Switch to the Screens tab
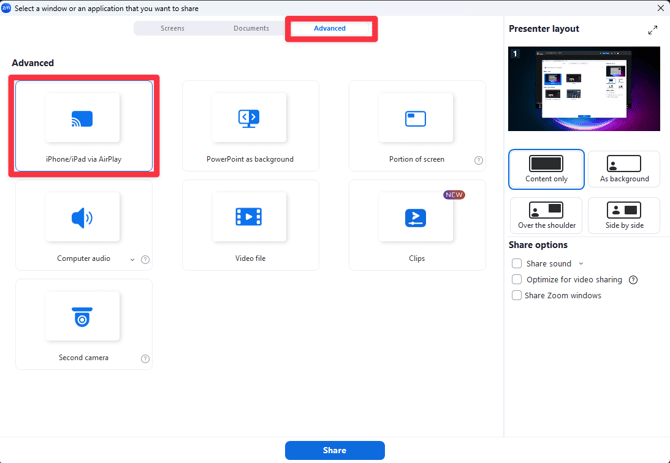Image resolution: width=670 pixels, height=463 pixels. [x=172, y=28]
